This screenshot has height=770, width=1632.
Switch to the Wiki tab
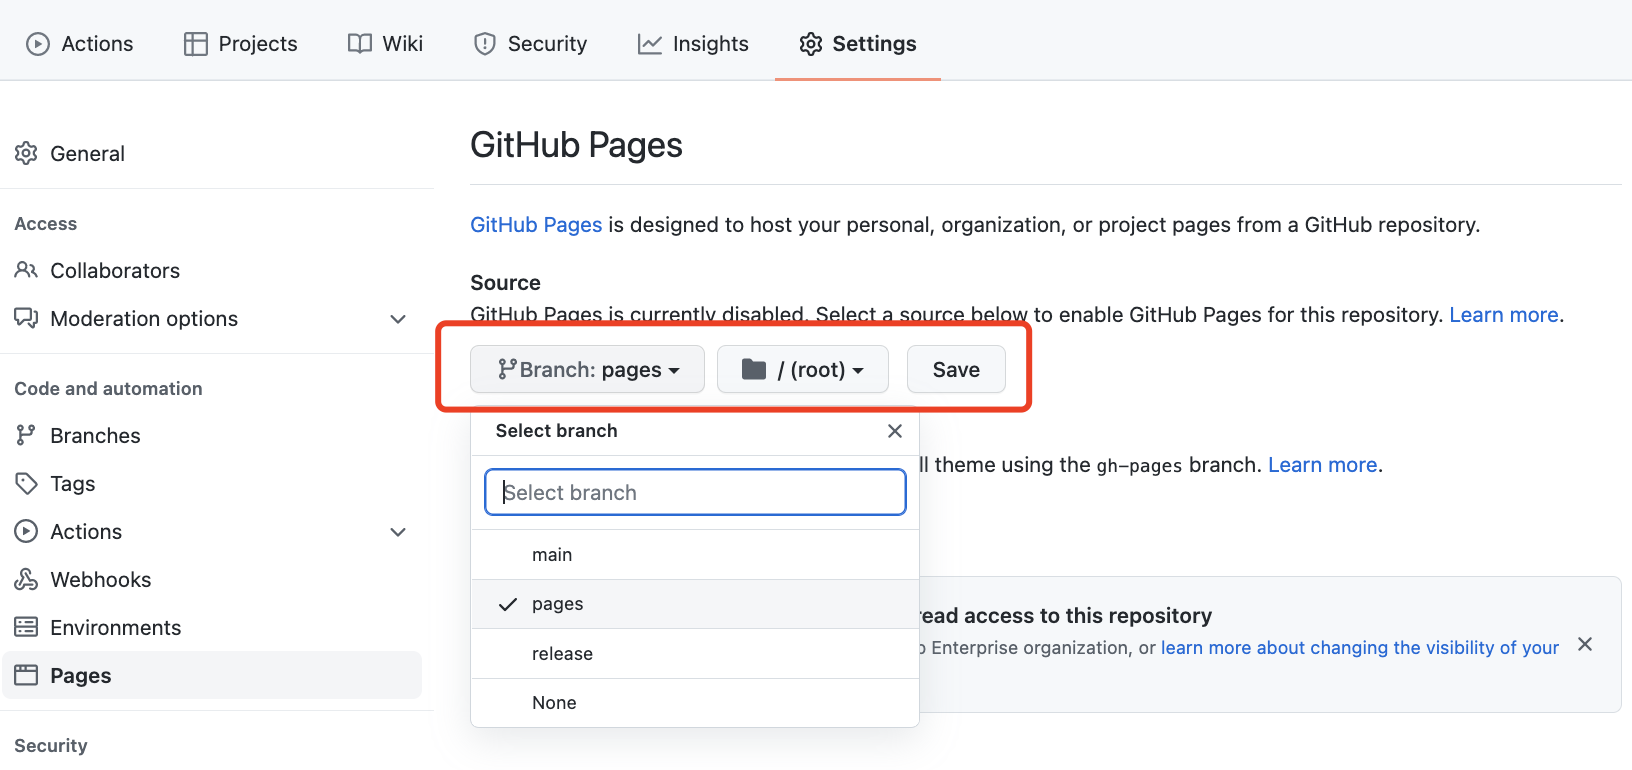click(x=385, y=44)
